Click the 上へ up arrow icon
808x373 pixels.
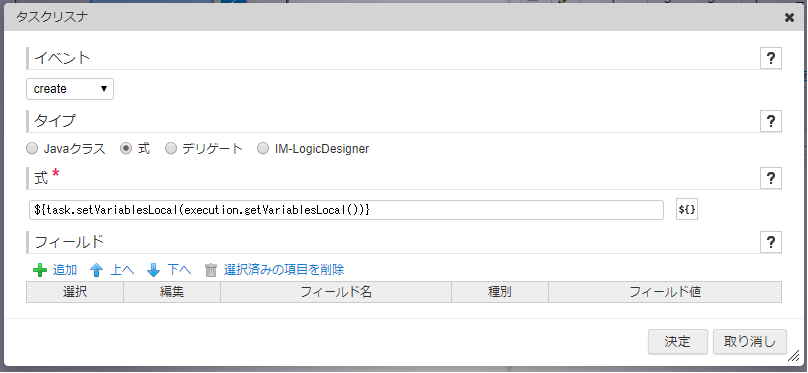(97, 269)
